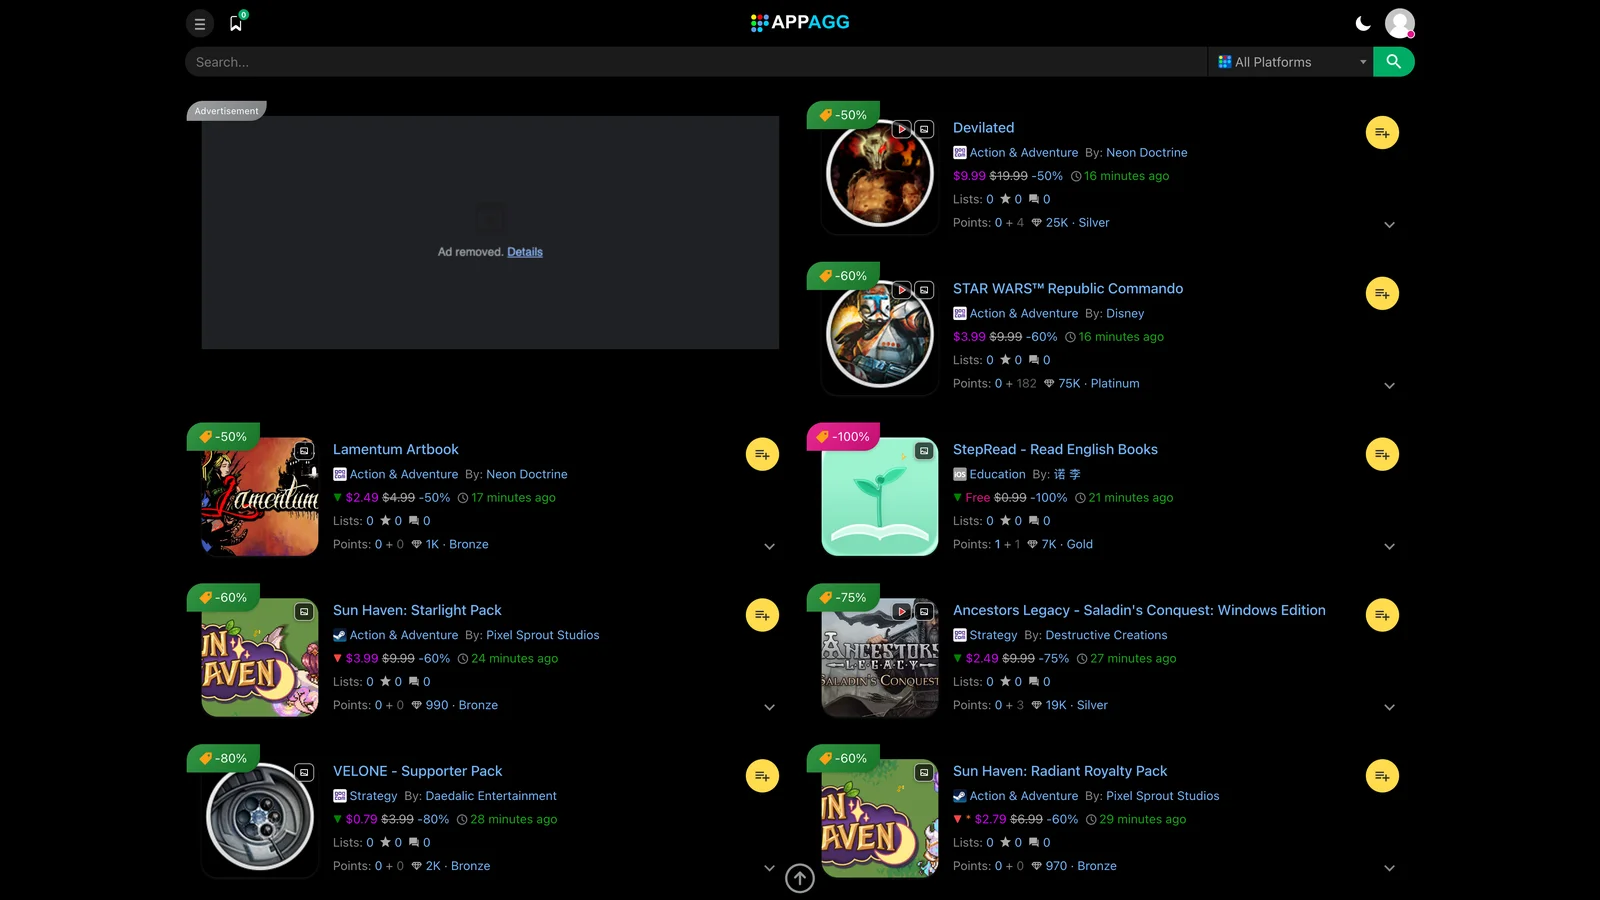Image resolution: width=1600 pixels, height=900 pixels.
Task: Open the Lamentum Artbook title link
Action: point(396,450)
